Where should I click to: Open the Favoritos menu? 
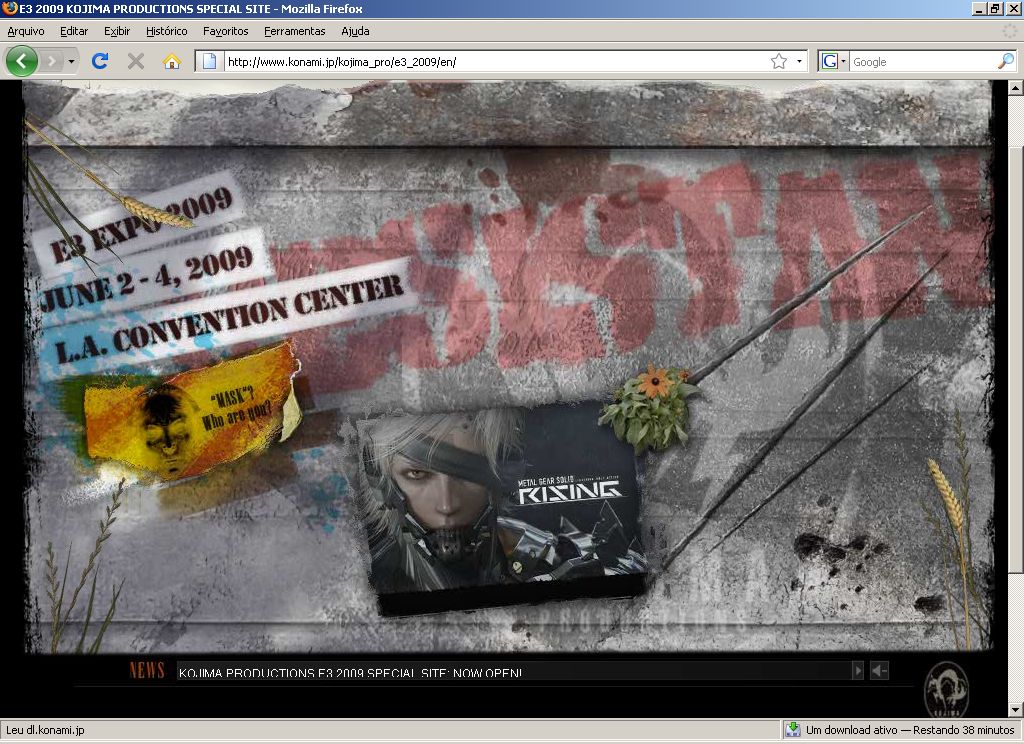pyautogui.click(x=225, y=31)
